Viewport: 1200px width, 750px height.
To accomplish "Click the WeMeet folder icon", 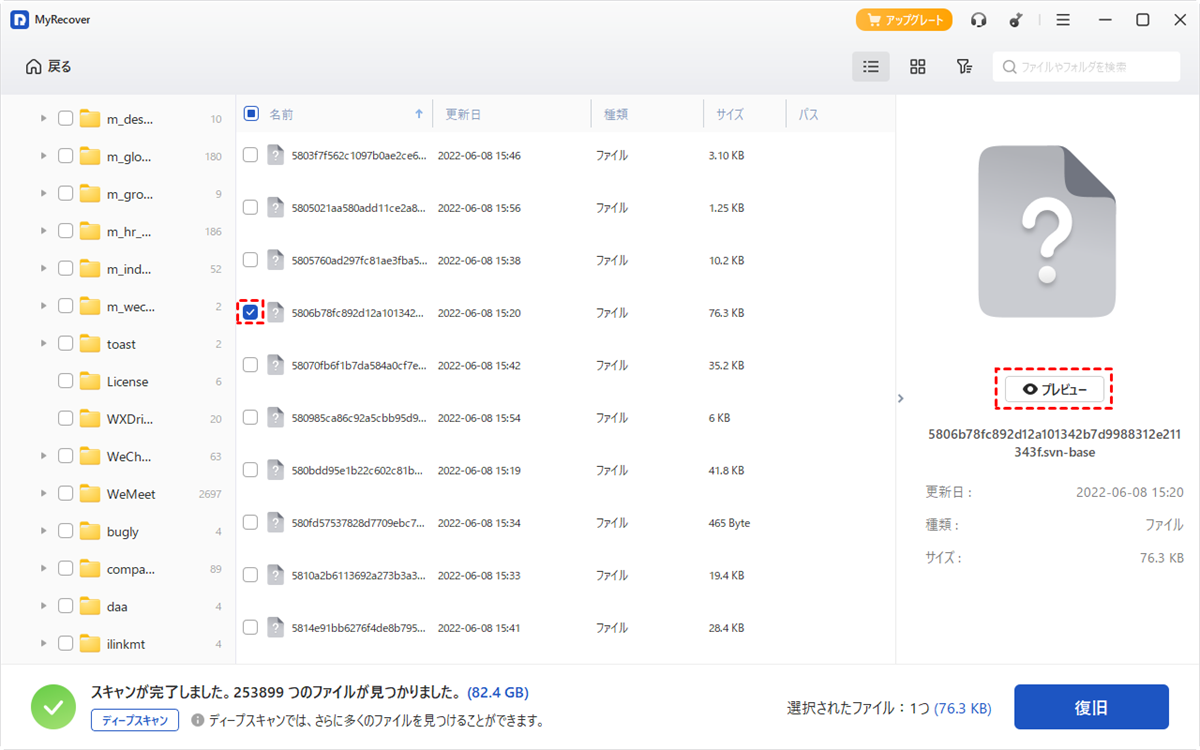I will (x=90, y=494).
